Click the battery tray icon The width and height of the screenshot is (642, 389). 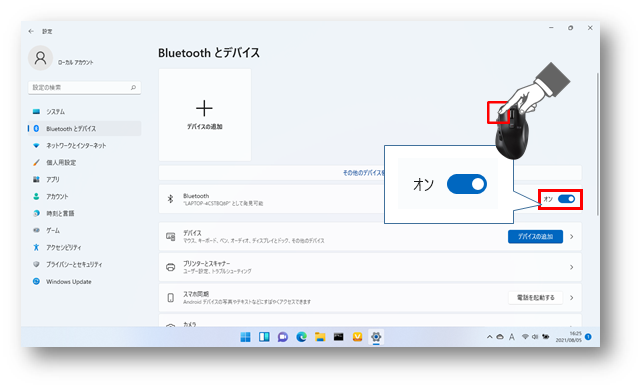click(x=546, y=337)
